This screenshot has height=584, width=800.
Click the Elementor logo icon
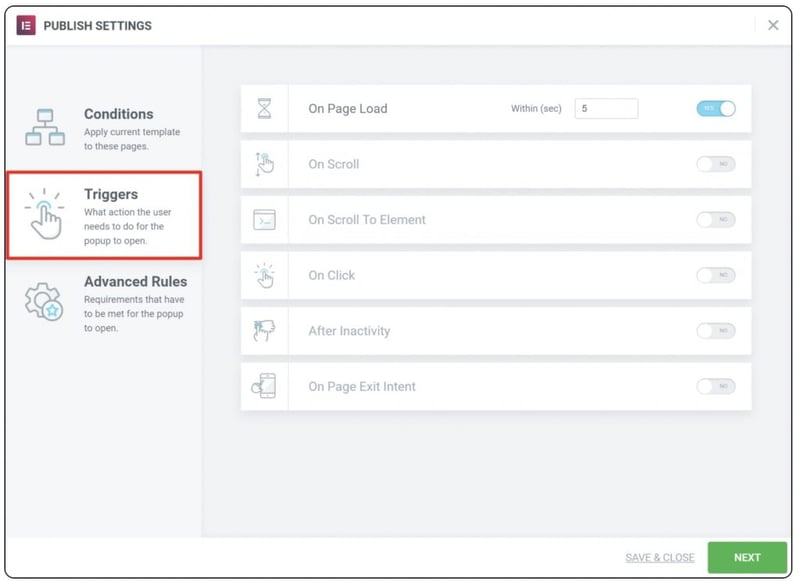(x=26, y=26)
